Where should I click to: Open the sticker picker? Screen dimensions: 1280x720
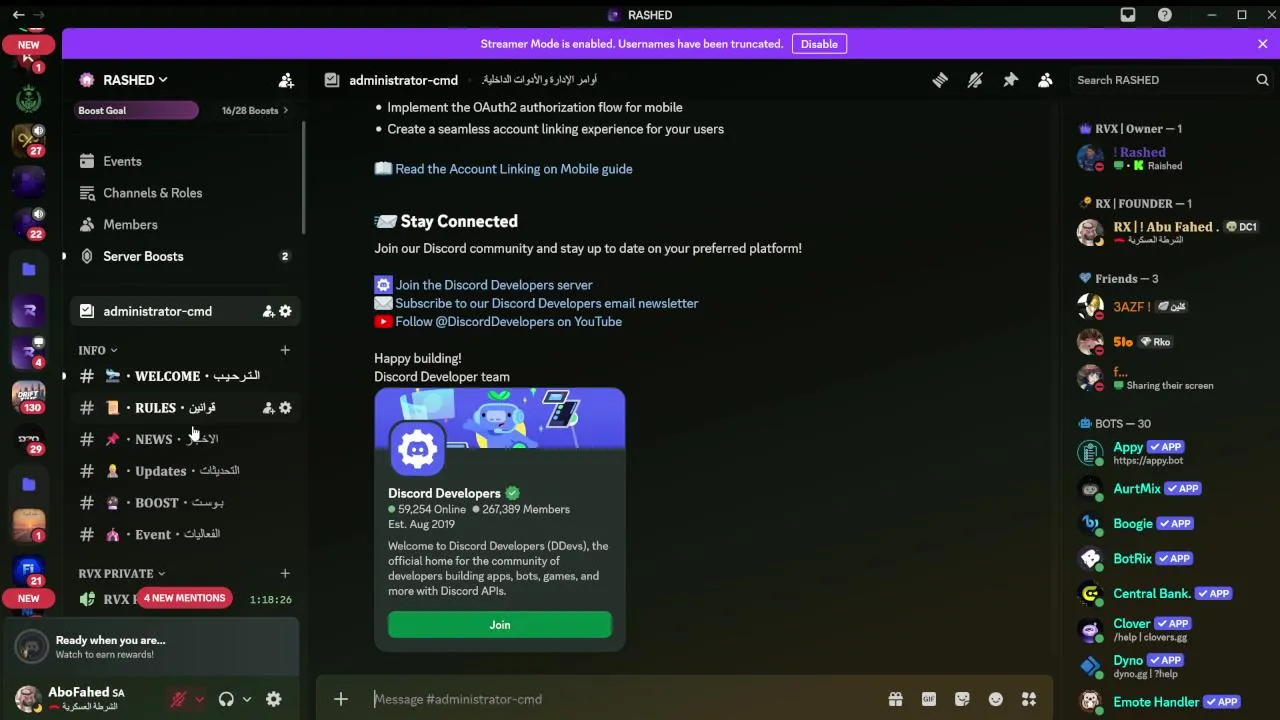pyautogui.click(x=962, y=699)
